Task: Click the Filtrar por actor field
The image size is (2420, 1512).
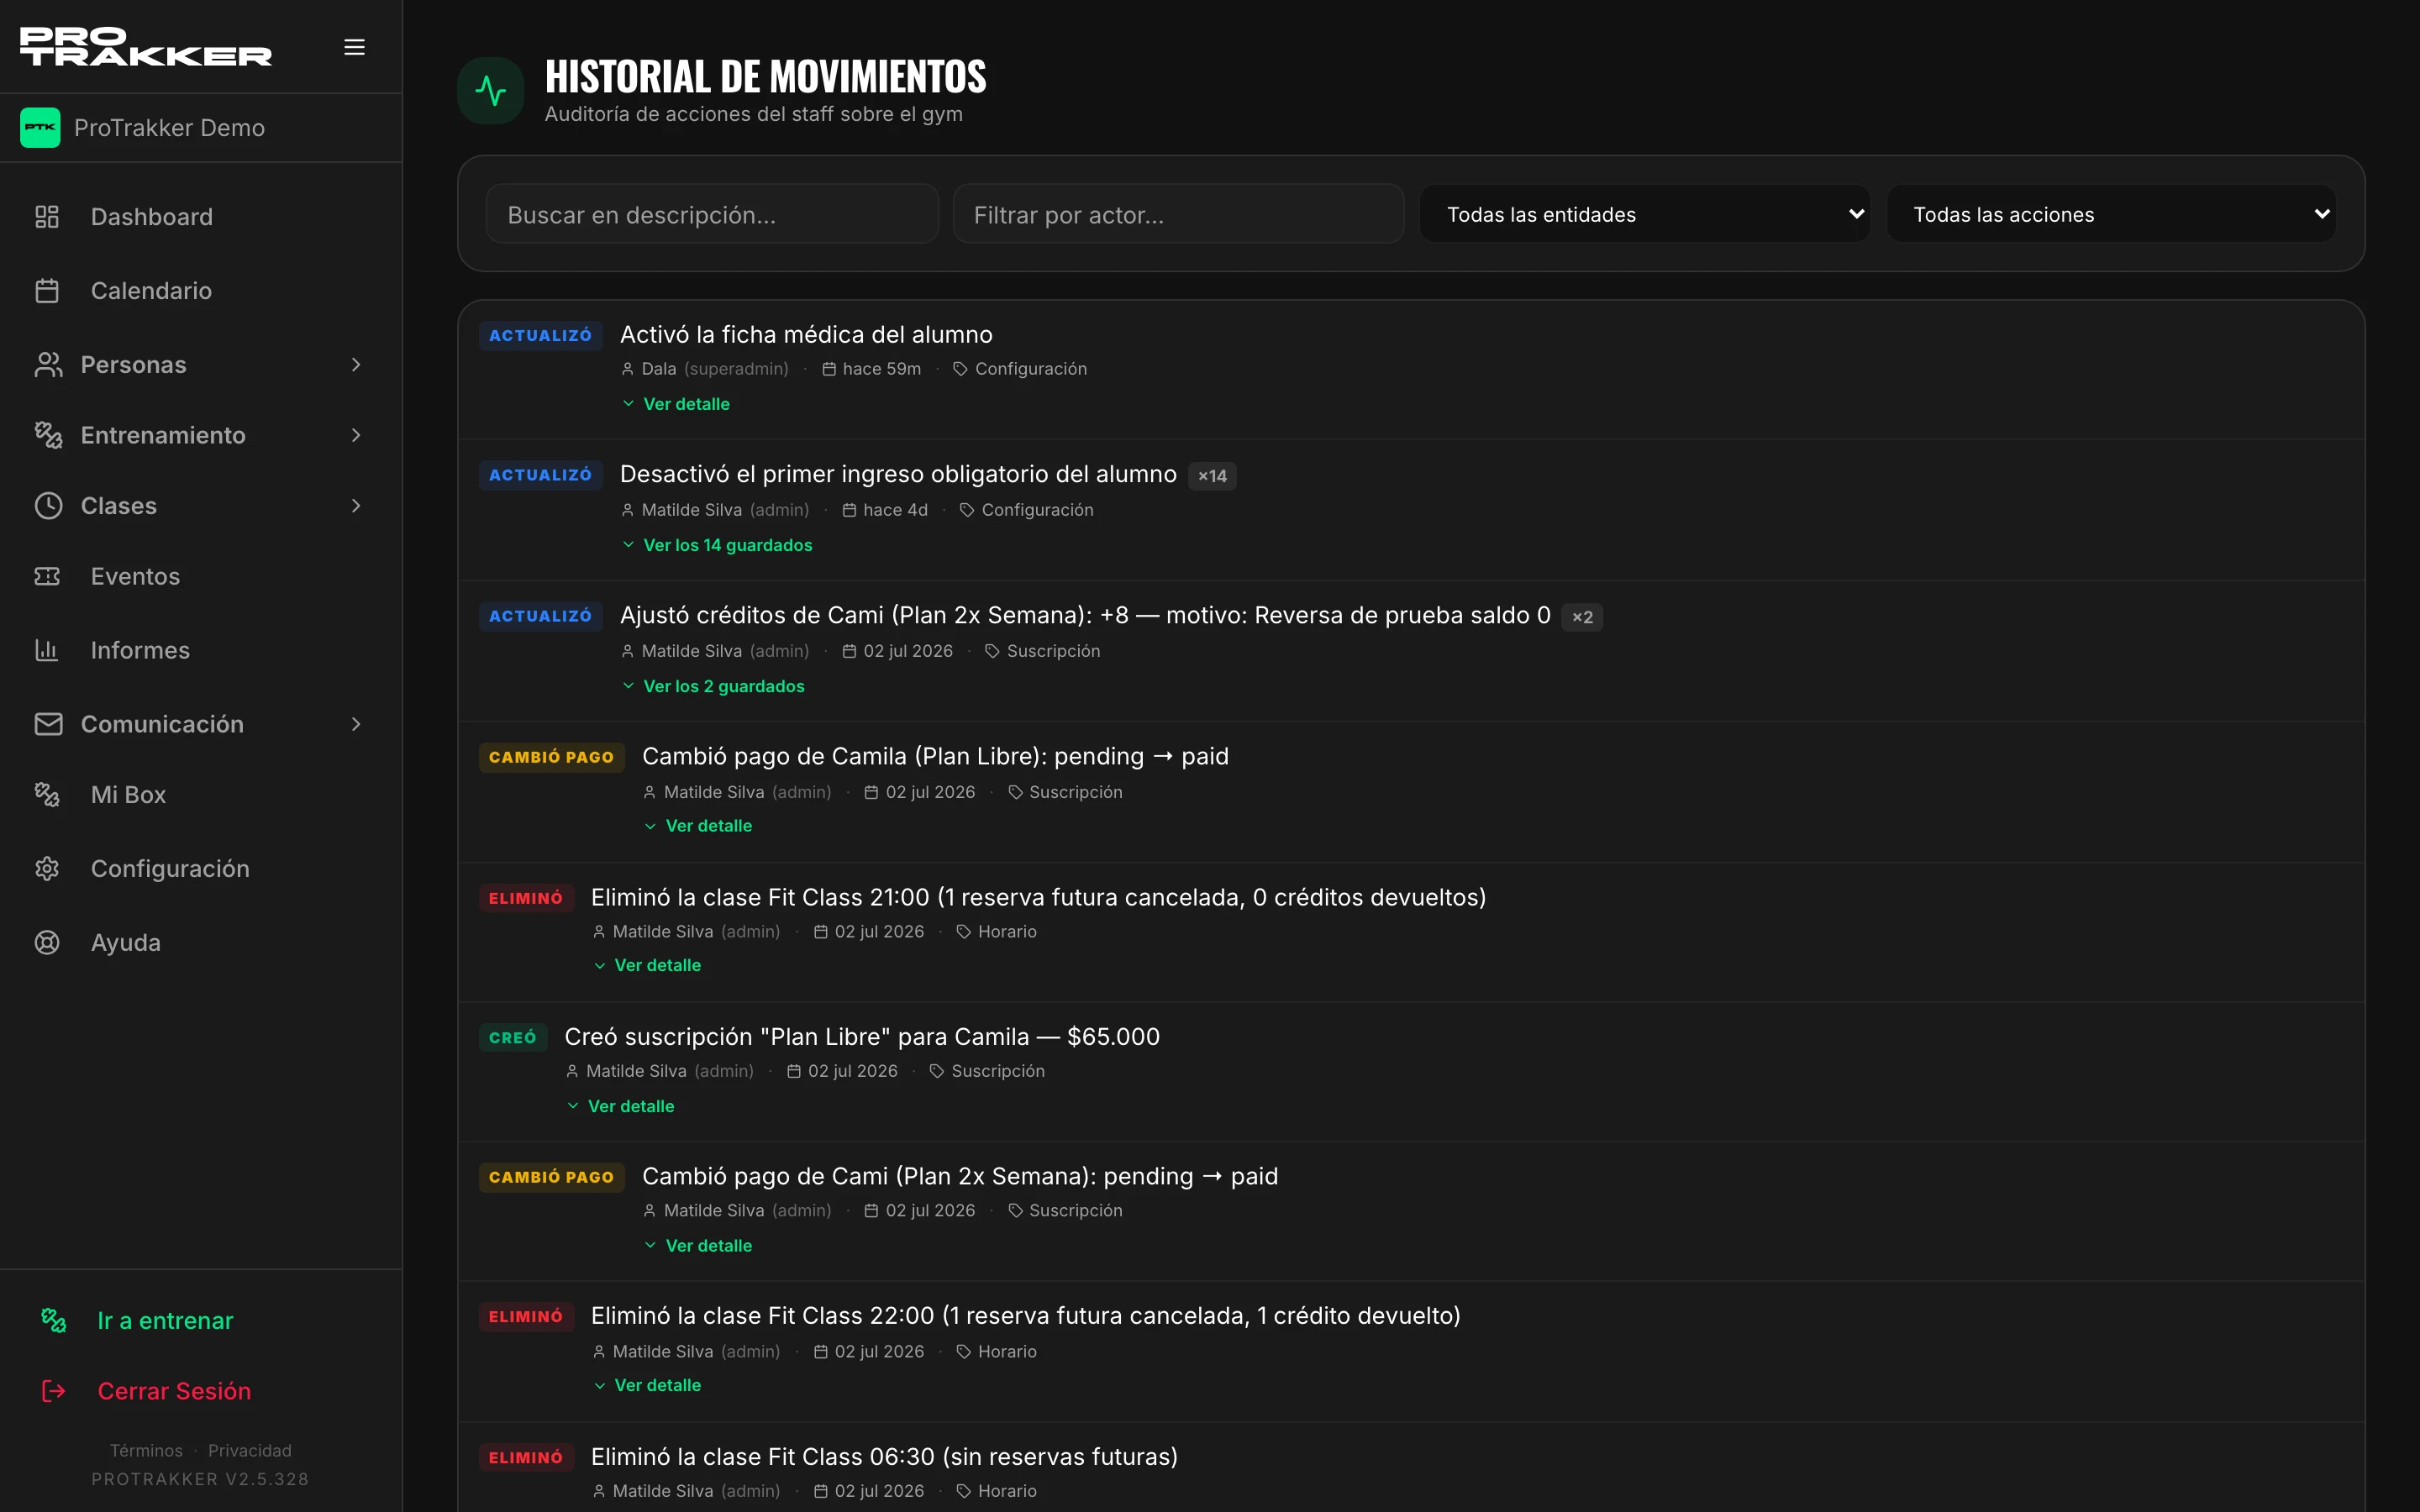Action: pos(1178,214)
